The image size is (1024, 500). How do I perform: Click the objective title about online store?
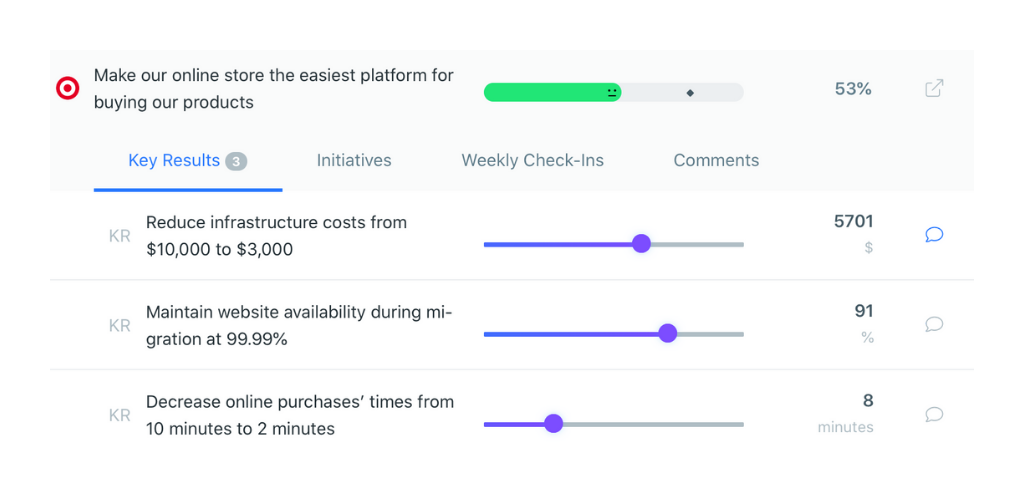pos(274,89)
